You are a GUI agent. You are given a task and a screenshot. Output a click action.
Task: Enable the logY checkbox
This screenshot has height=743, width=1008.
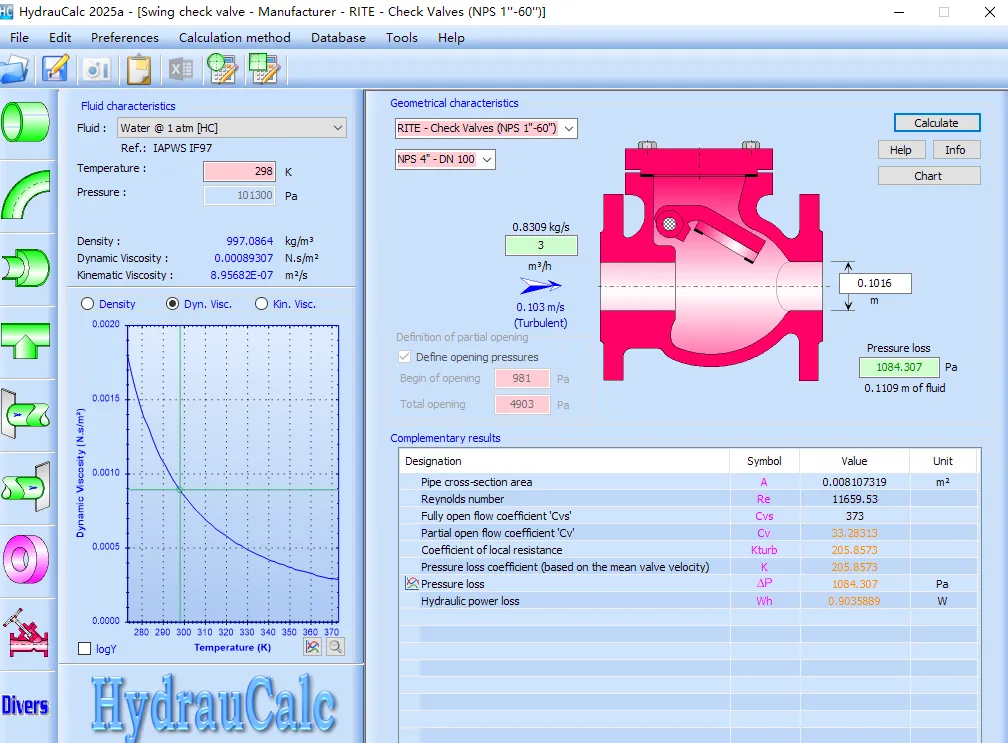[84, 649]
